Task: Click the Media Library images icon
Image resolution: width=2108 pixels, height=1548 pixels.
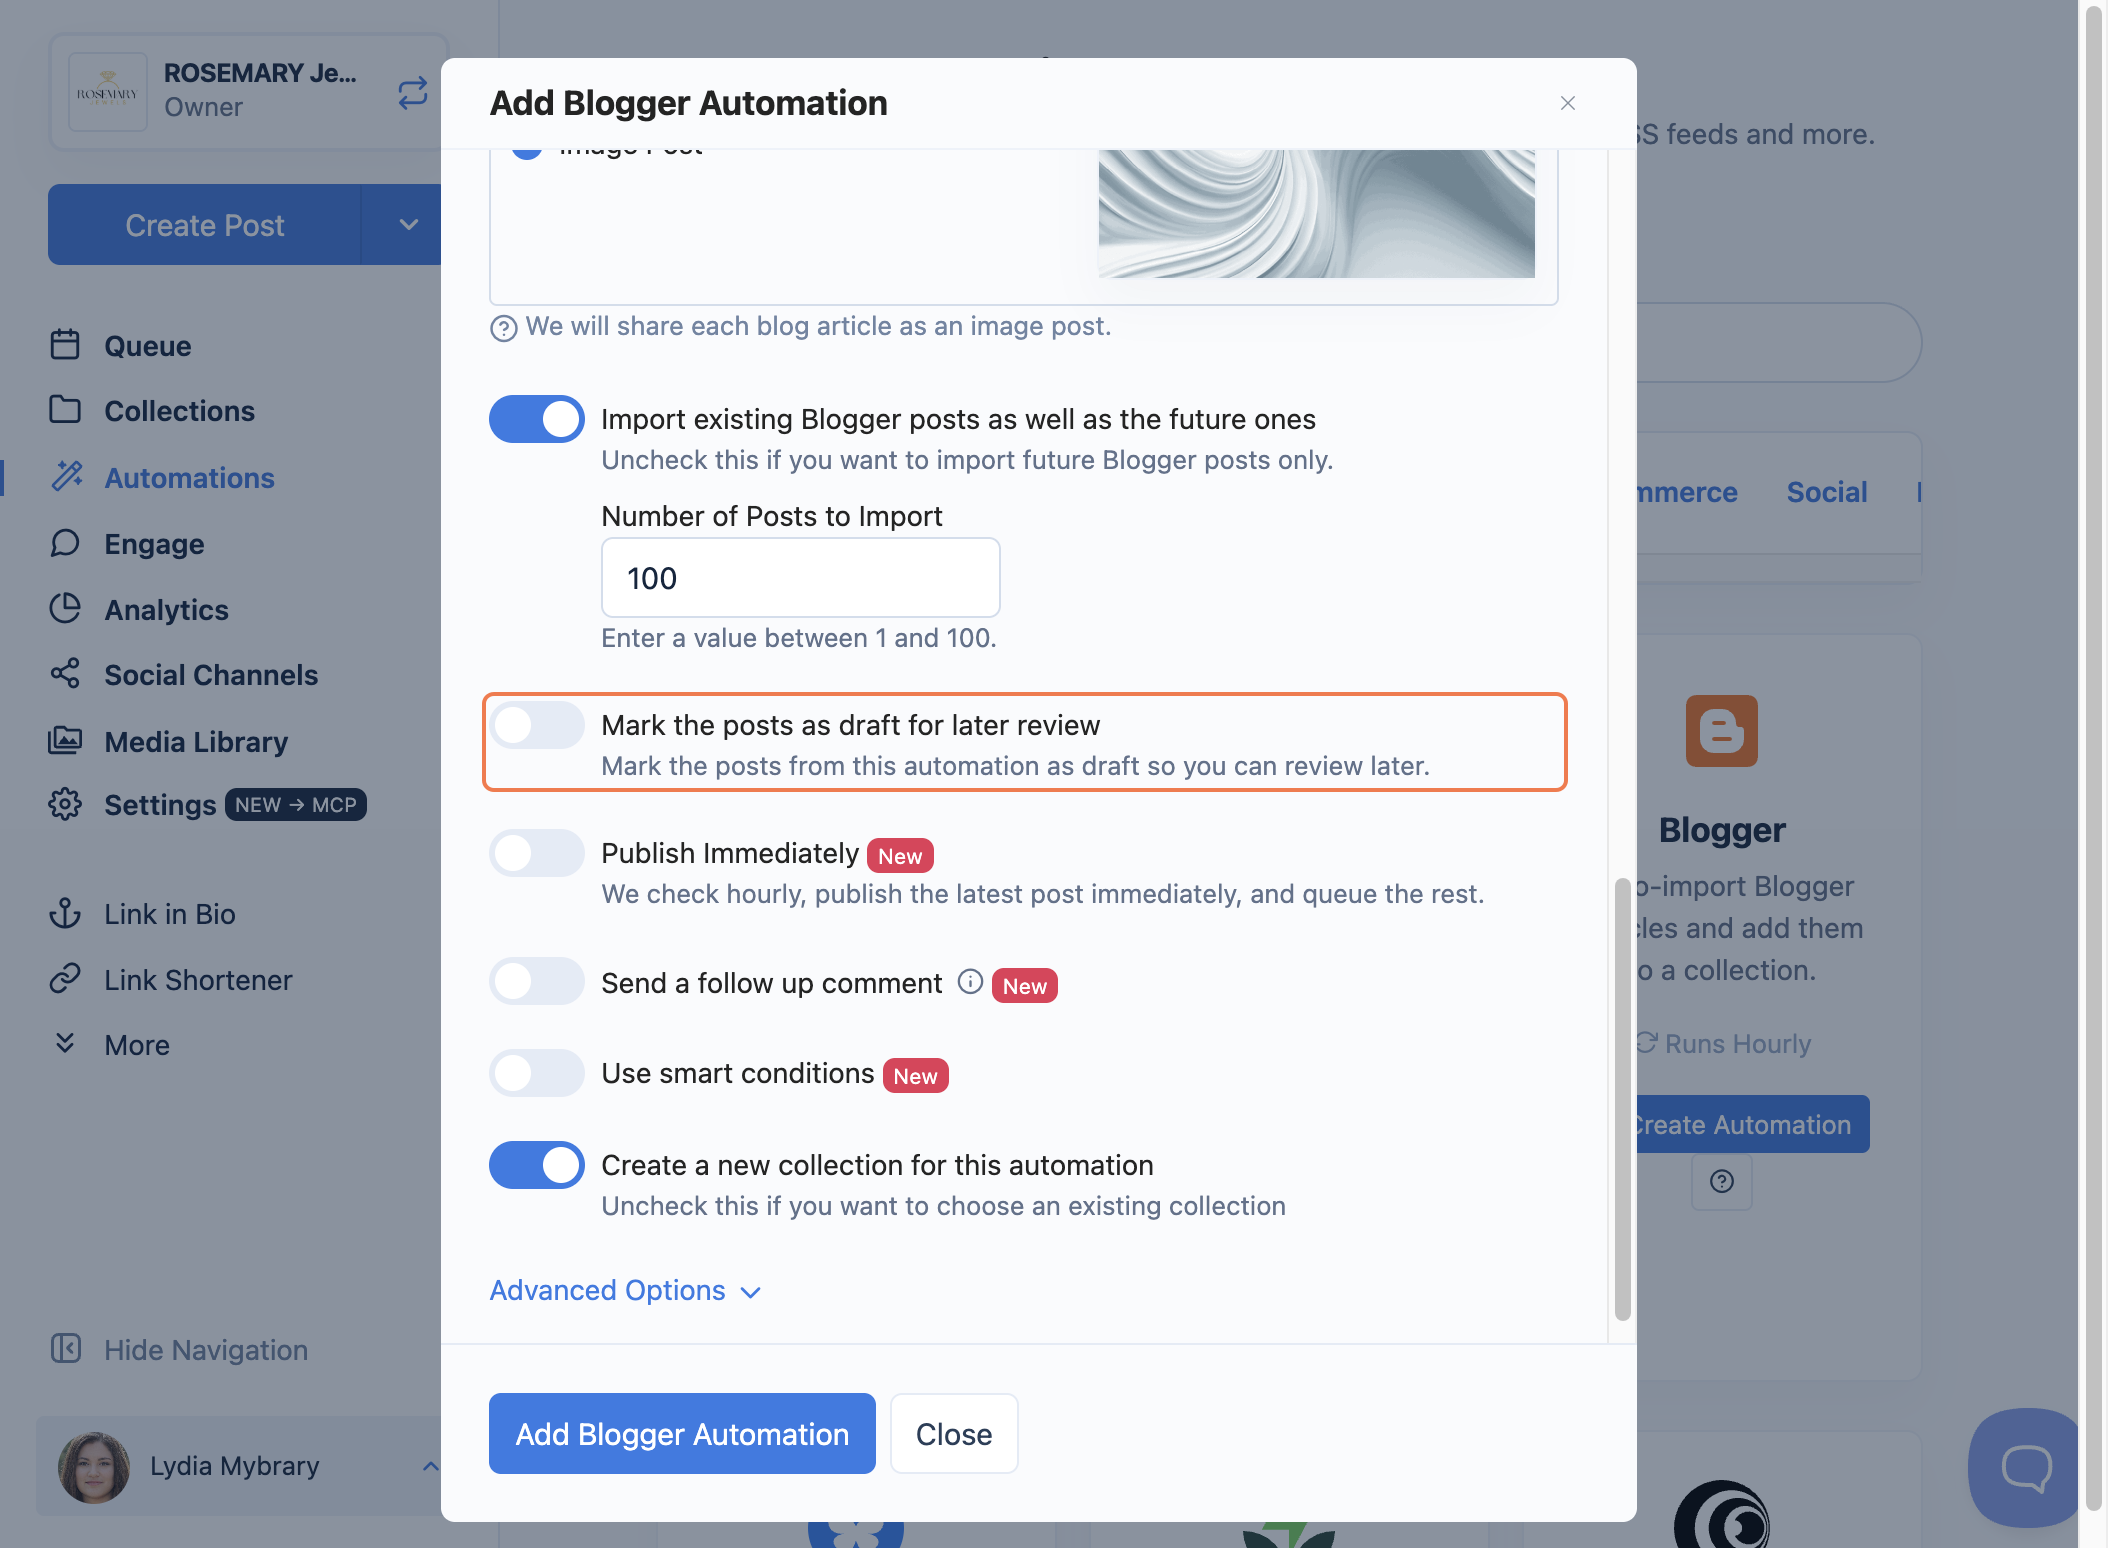Action: click(x=65, y=740)
